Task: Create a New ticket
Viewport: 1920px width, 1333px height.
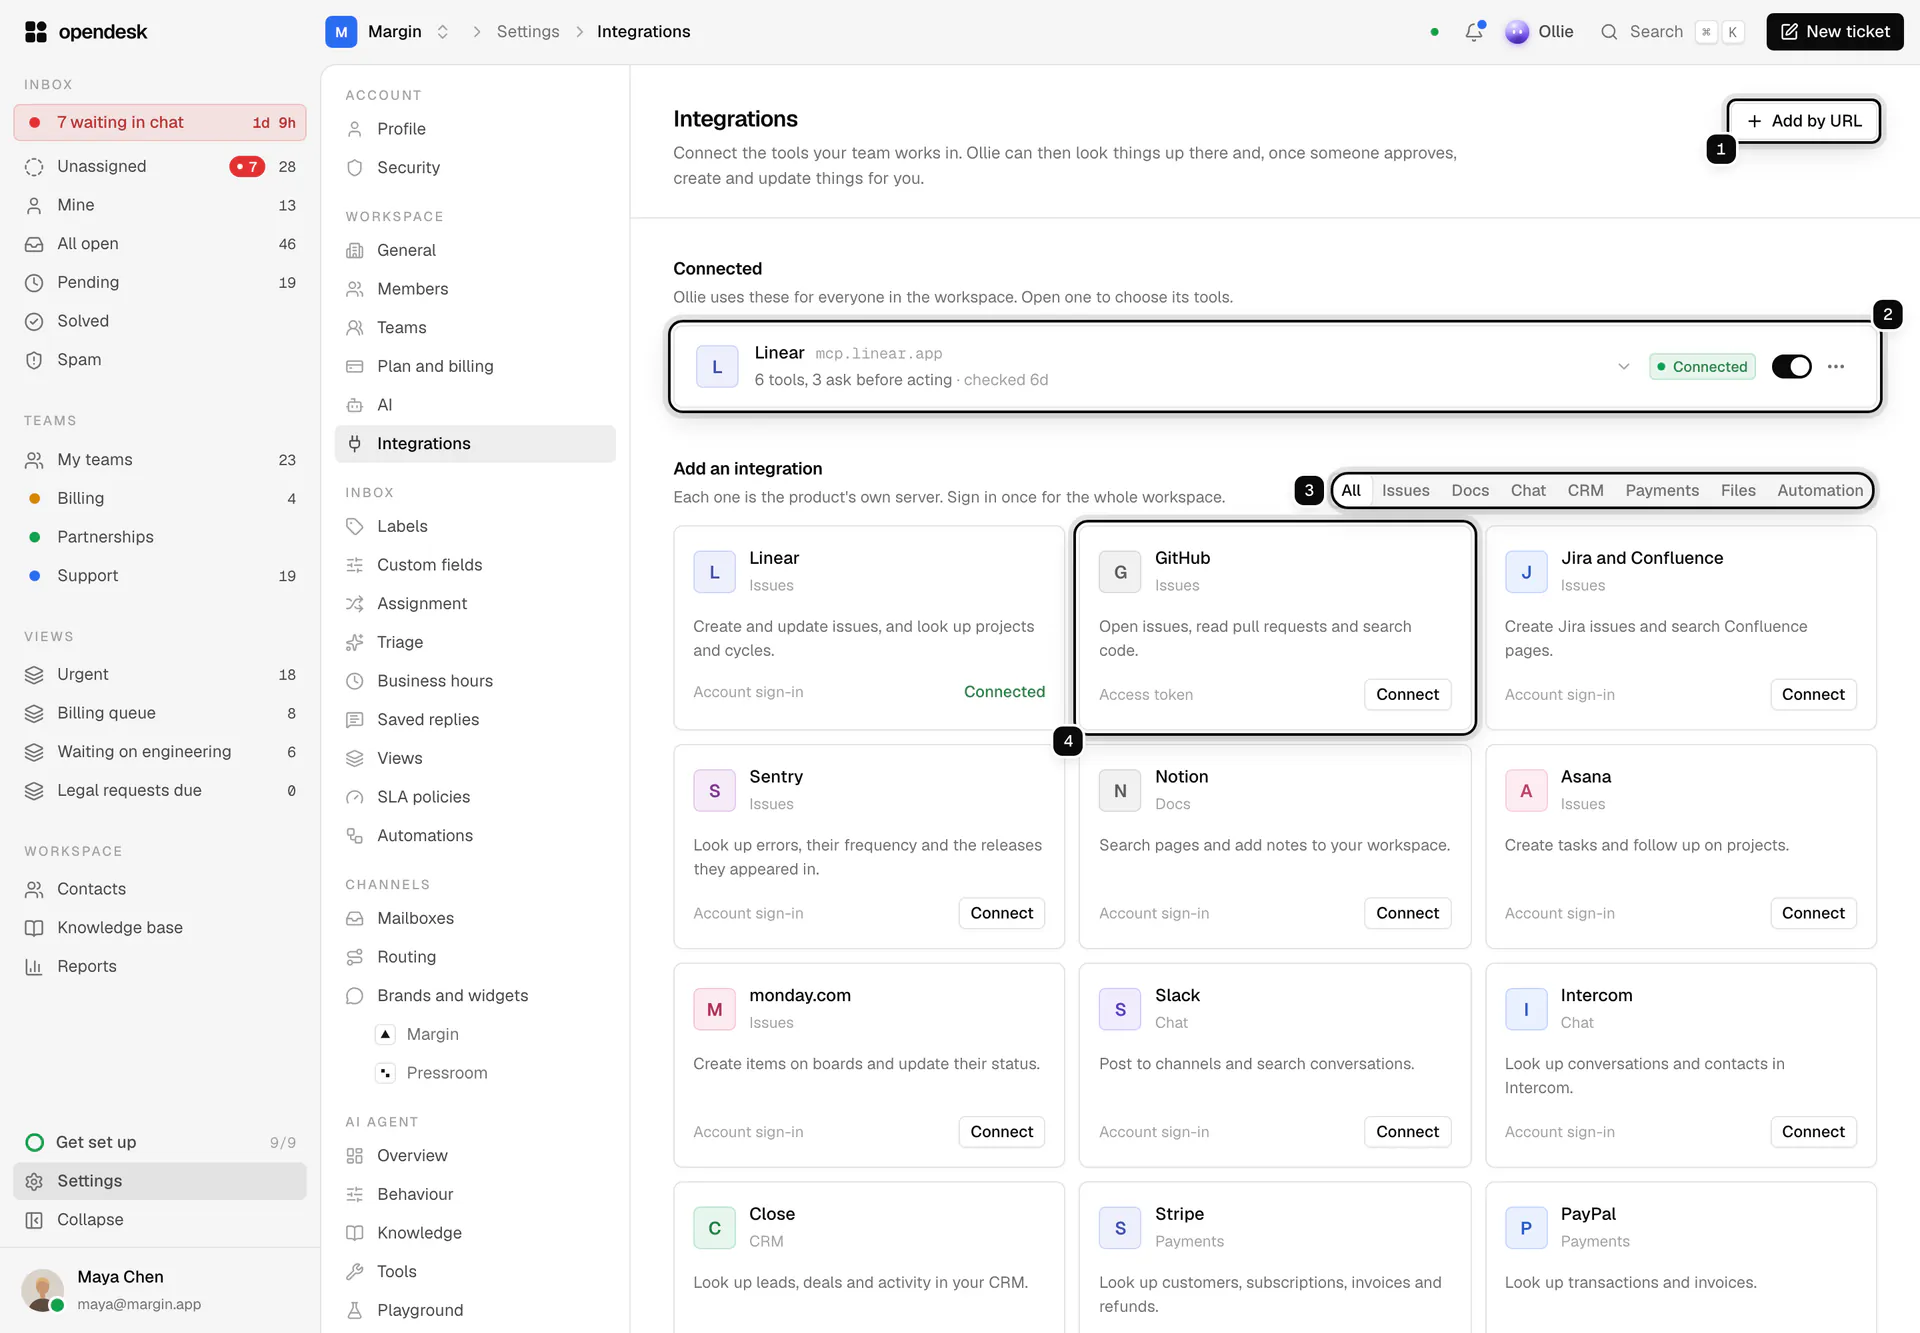Action: tap(1835, 32)
